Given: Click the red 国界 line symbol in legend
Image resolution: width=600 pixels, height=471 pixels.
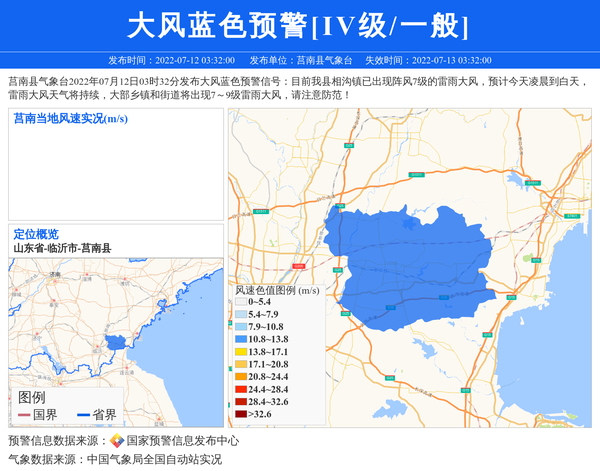Looking at the screenshot, I should point(24,415).
